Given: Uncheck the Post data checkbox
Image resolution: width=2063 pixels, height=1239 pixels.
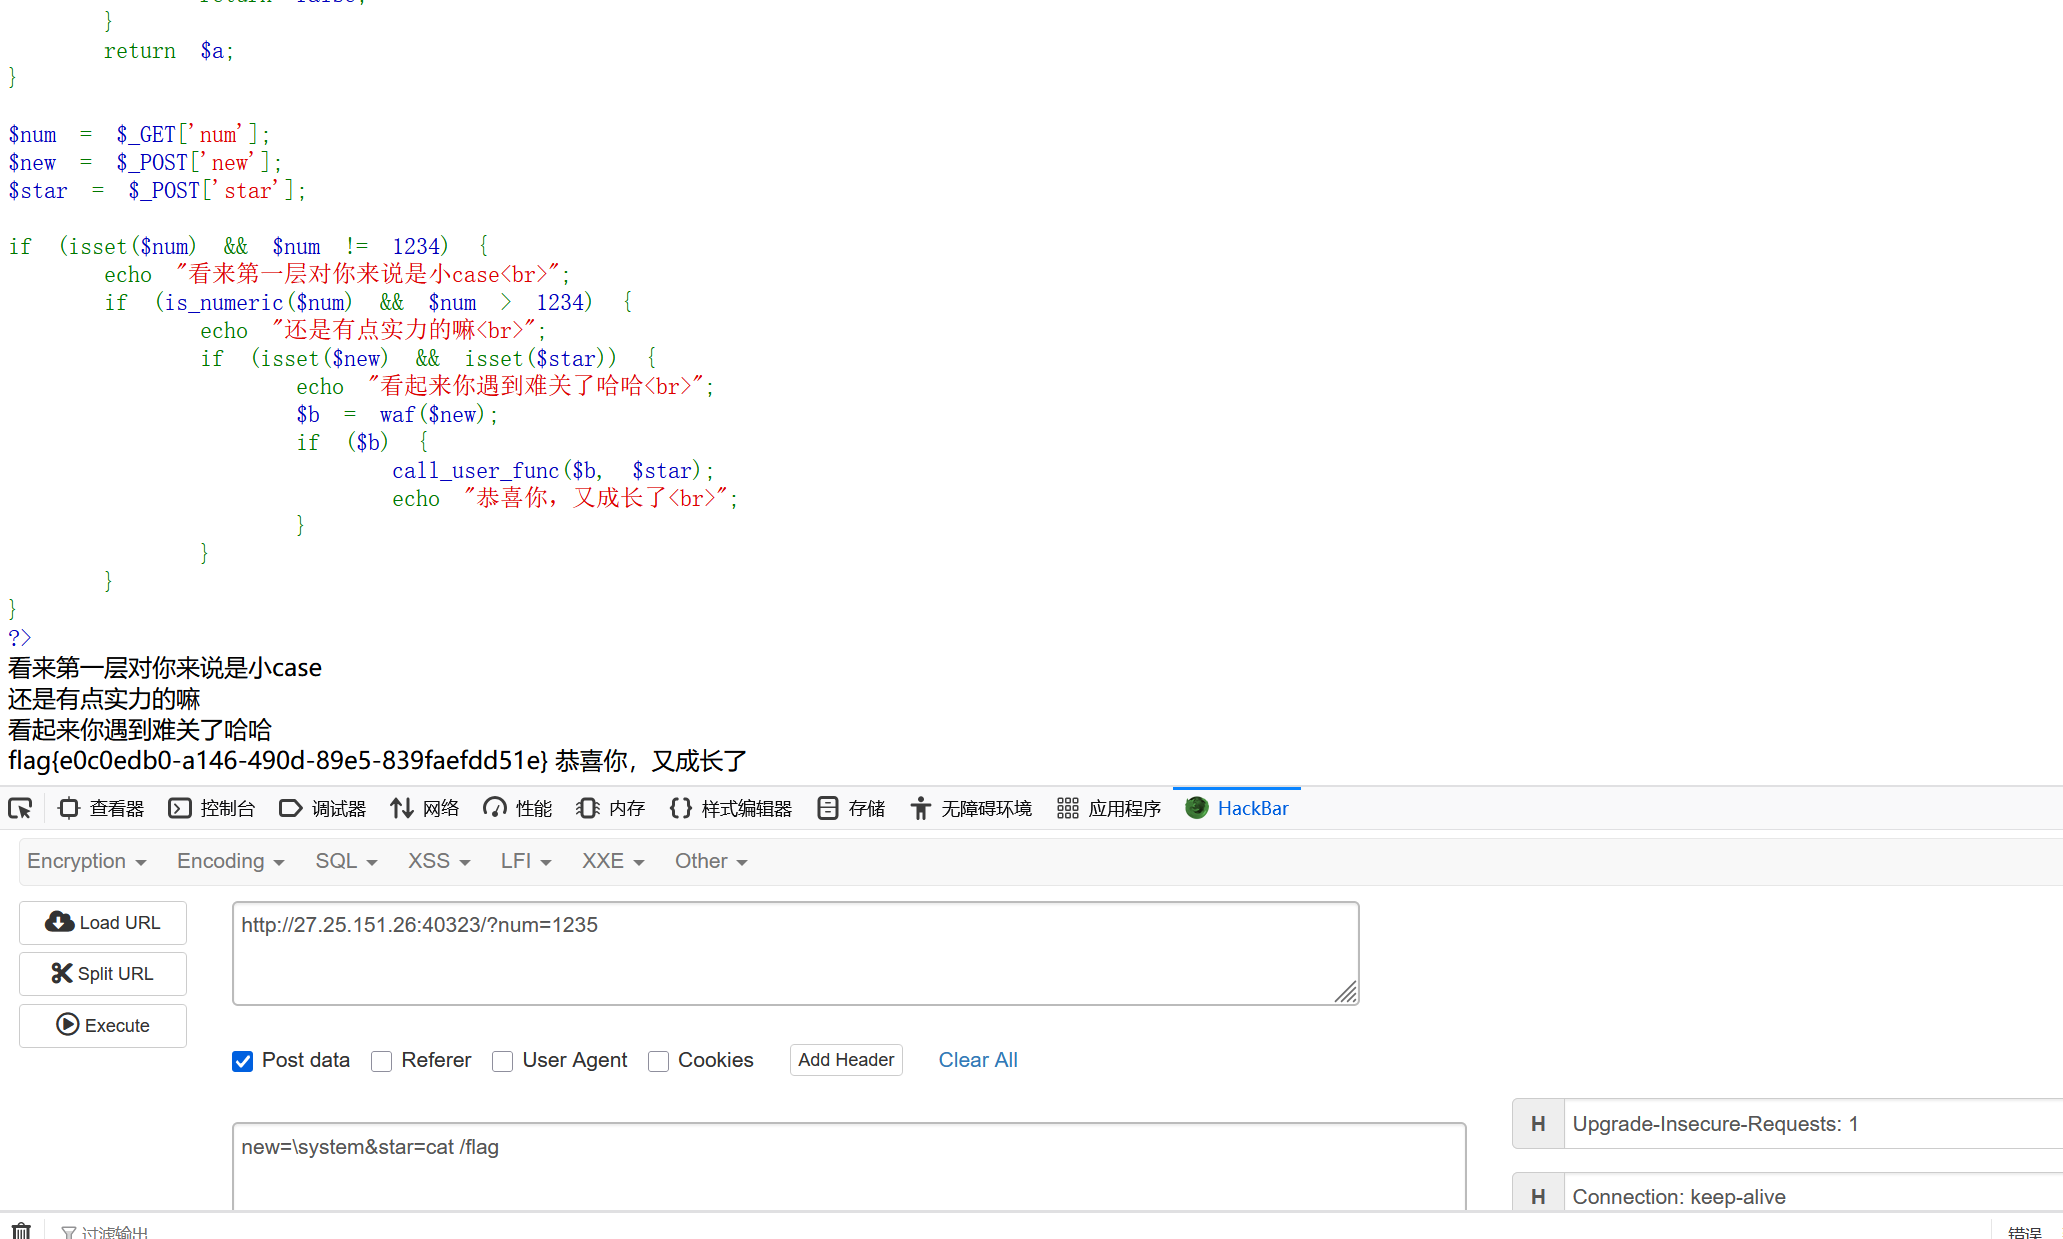Looking at the screenshot, I should point(242,1061).
